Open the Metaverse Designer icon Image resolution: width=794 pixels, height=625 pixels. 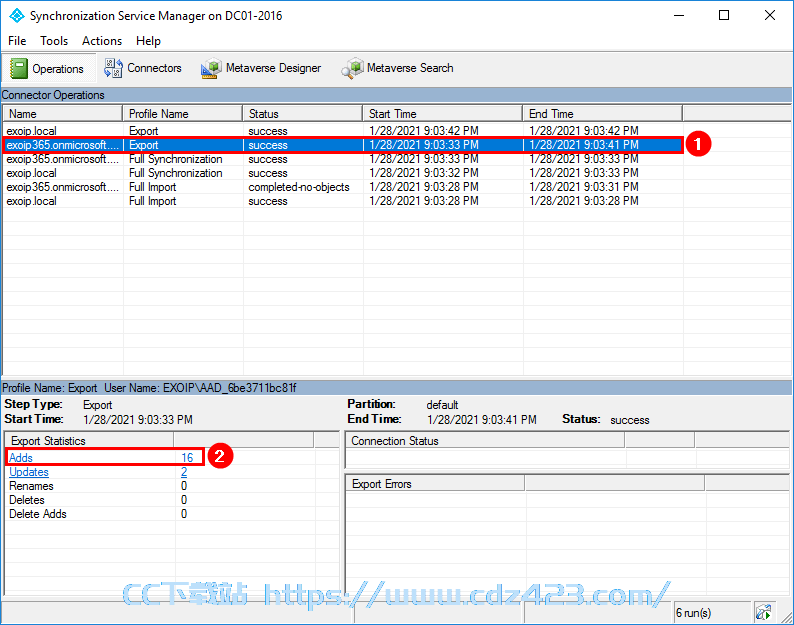pyautogui.click(x=211, y=68)
